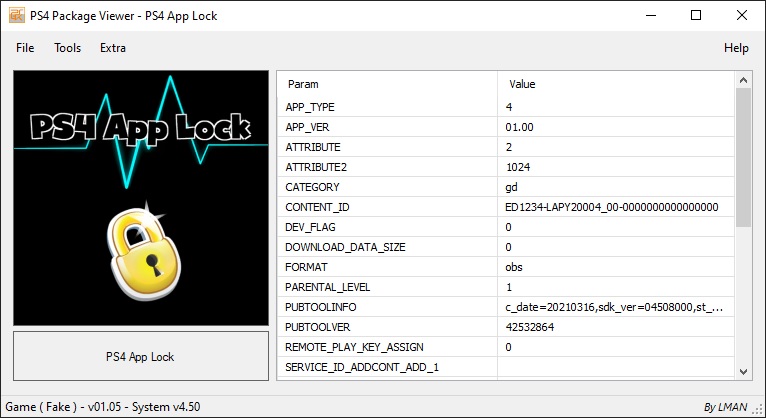Click the Value column header
766x418 pixels.
(x=616, y=84)
